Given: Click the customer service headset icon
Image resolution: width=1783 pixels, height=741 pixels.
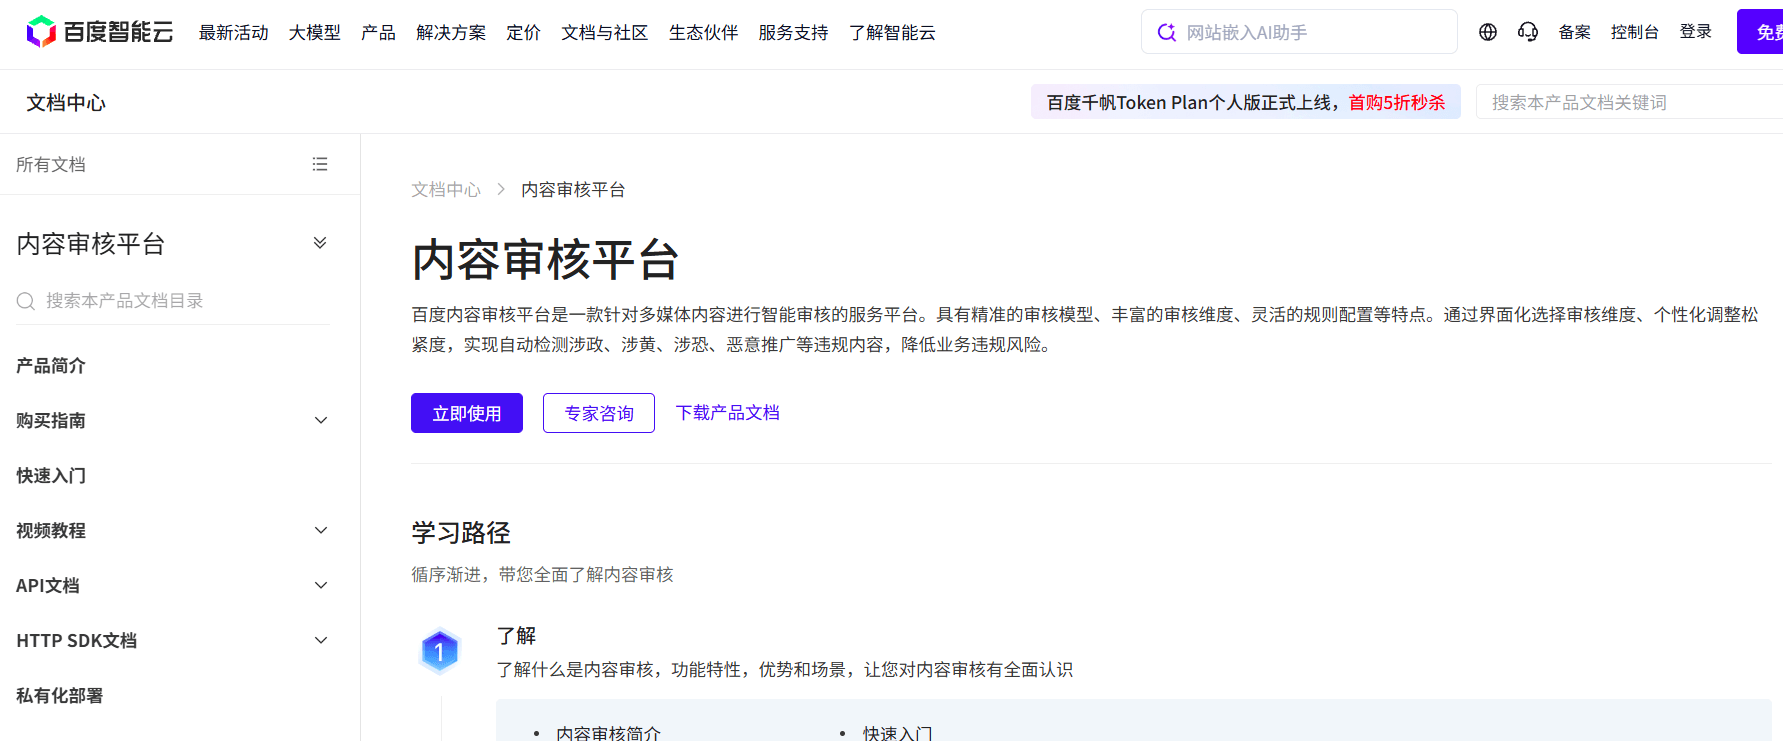Looking at the screenshot, I should point(1527,32).
